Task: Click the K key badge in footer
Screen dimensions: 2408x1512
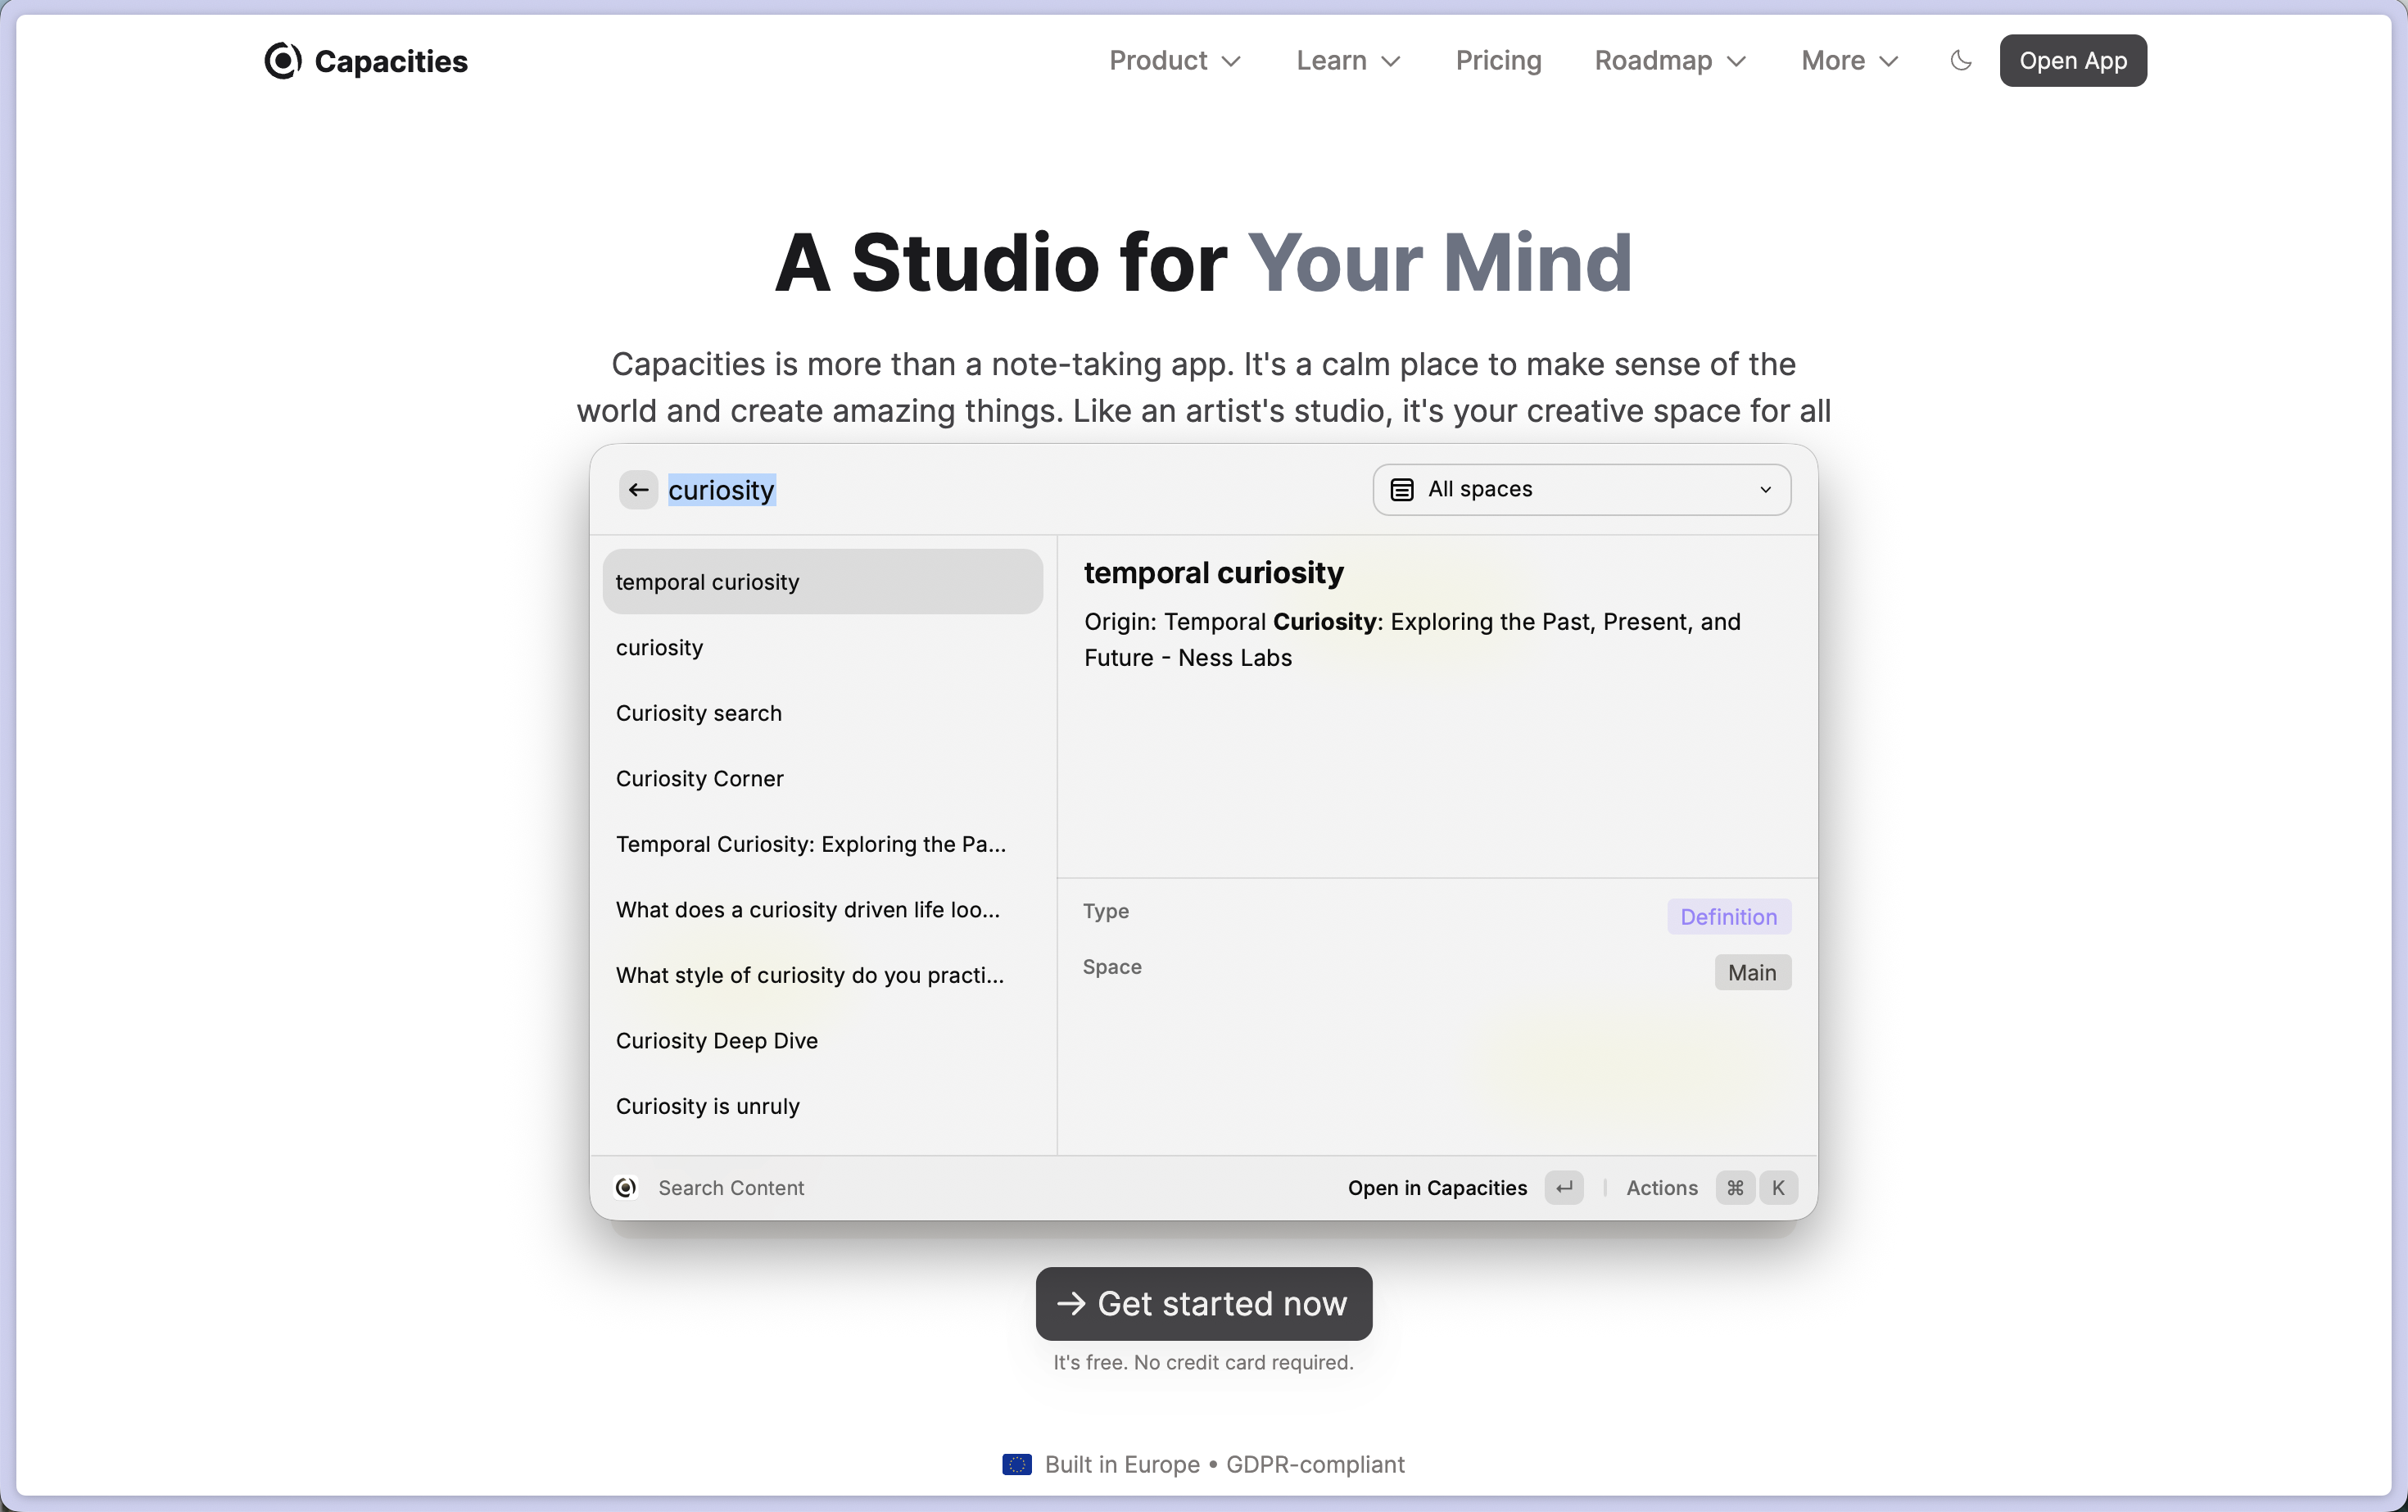Action: pos(1778,1188)
